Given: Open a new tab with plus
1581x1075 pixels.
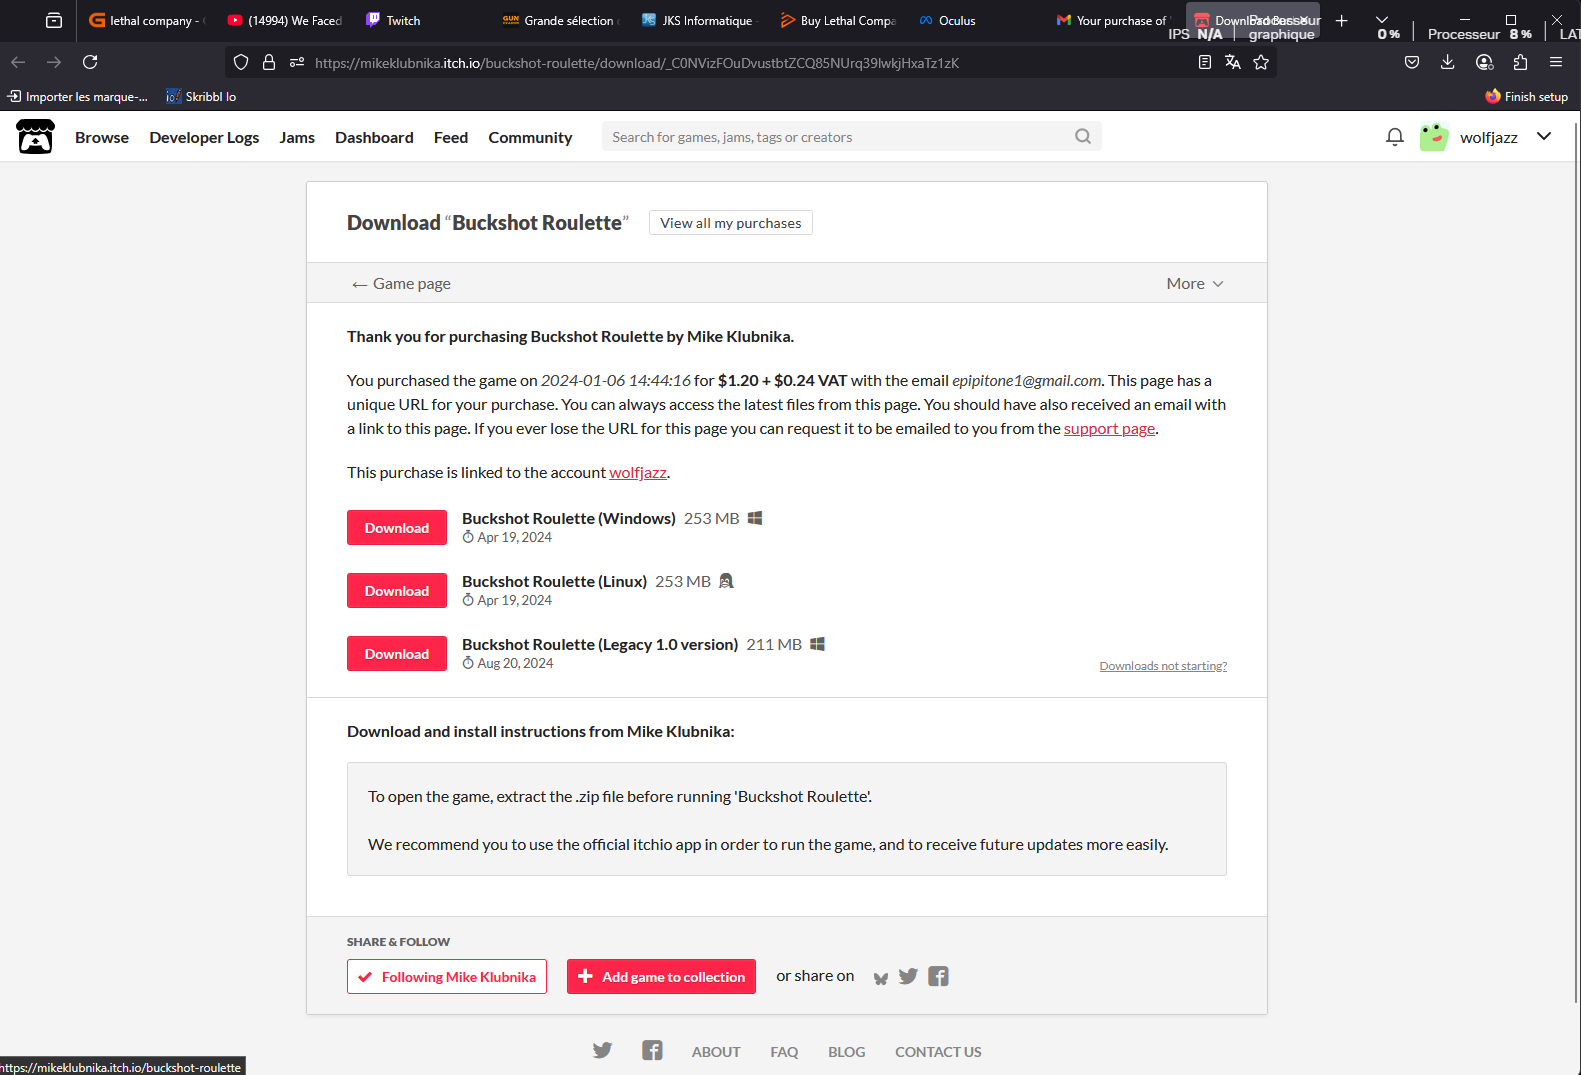Looking at the screenshot, I should (1342, 20).
